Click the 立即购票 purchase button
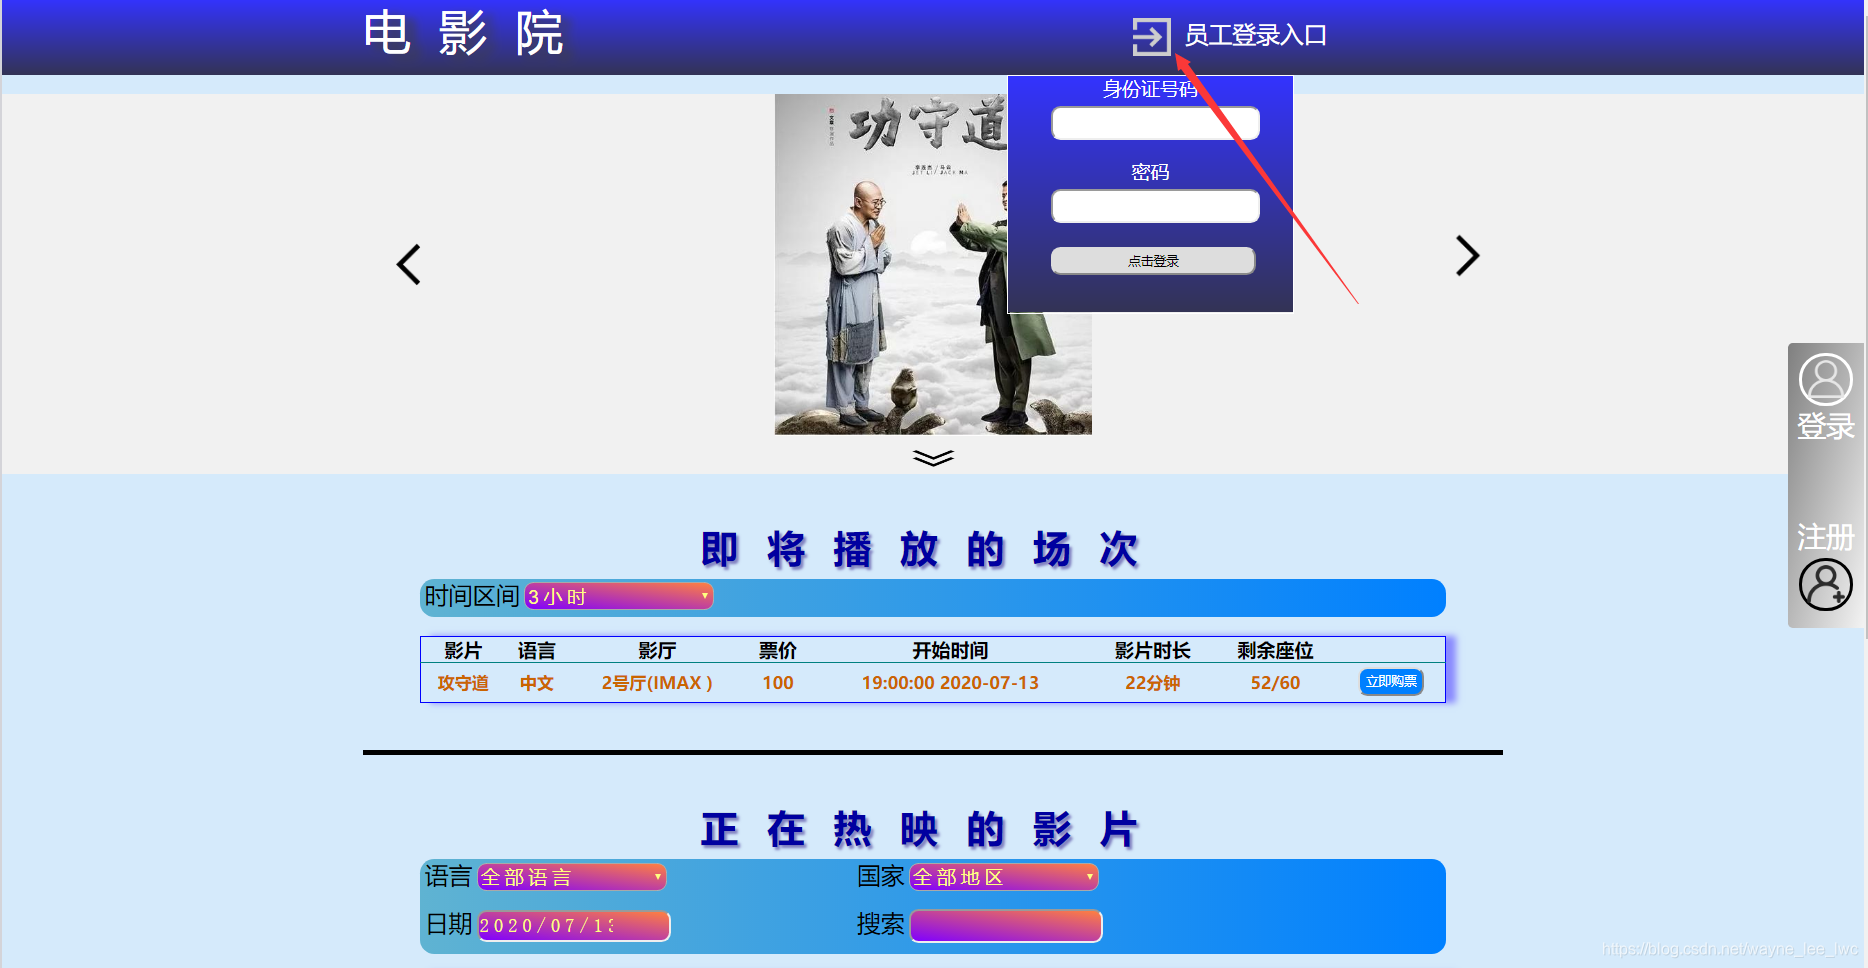This screenshot has width=1868, height=968. [1390, 681]
